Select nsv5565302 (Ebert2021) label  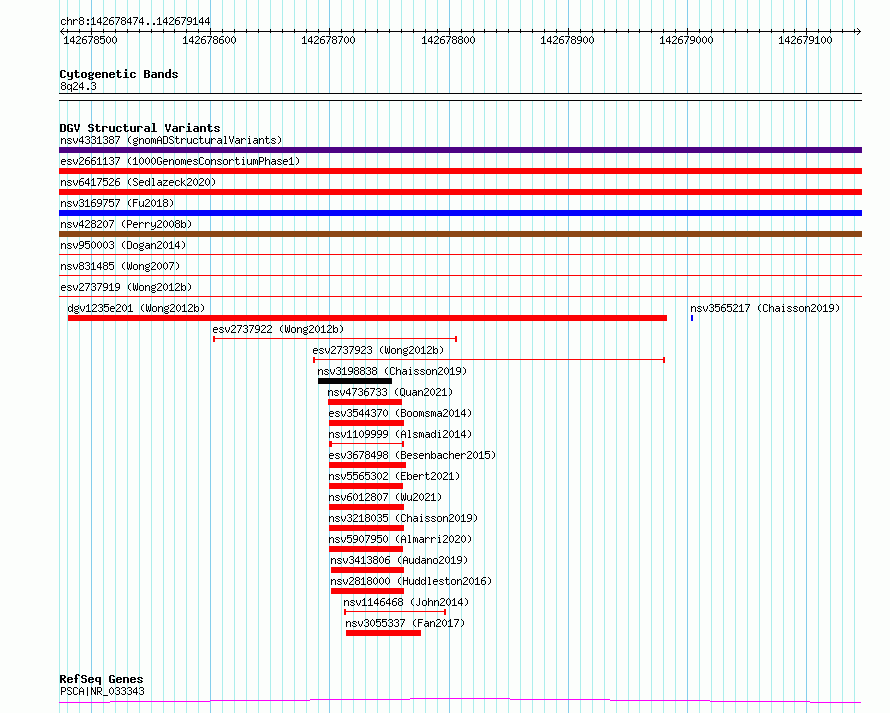pyautogui.click(x=394, y=476)
